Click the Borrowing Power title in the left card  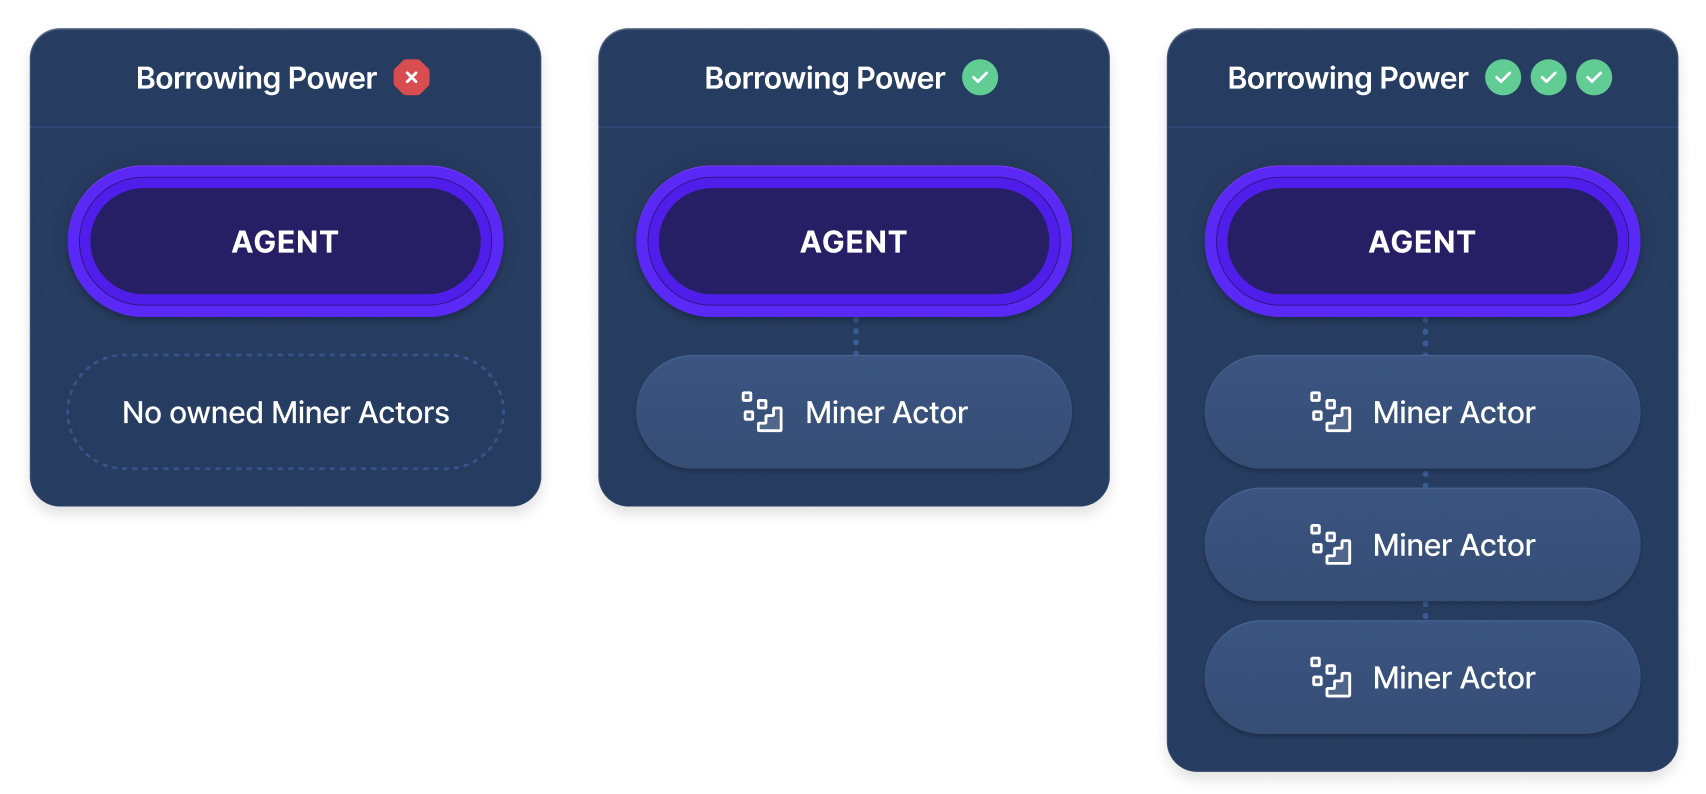point(256,78)
